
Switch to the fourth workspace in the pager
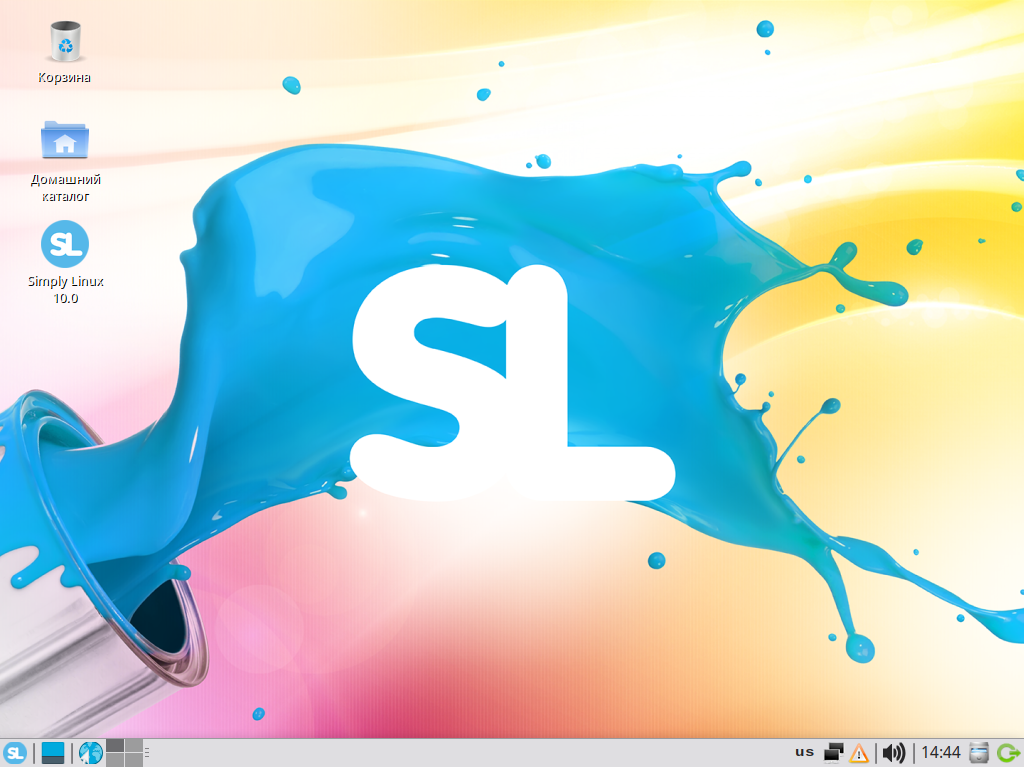tap(134, 760)
